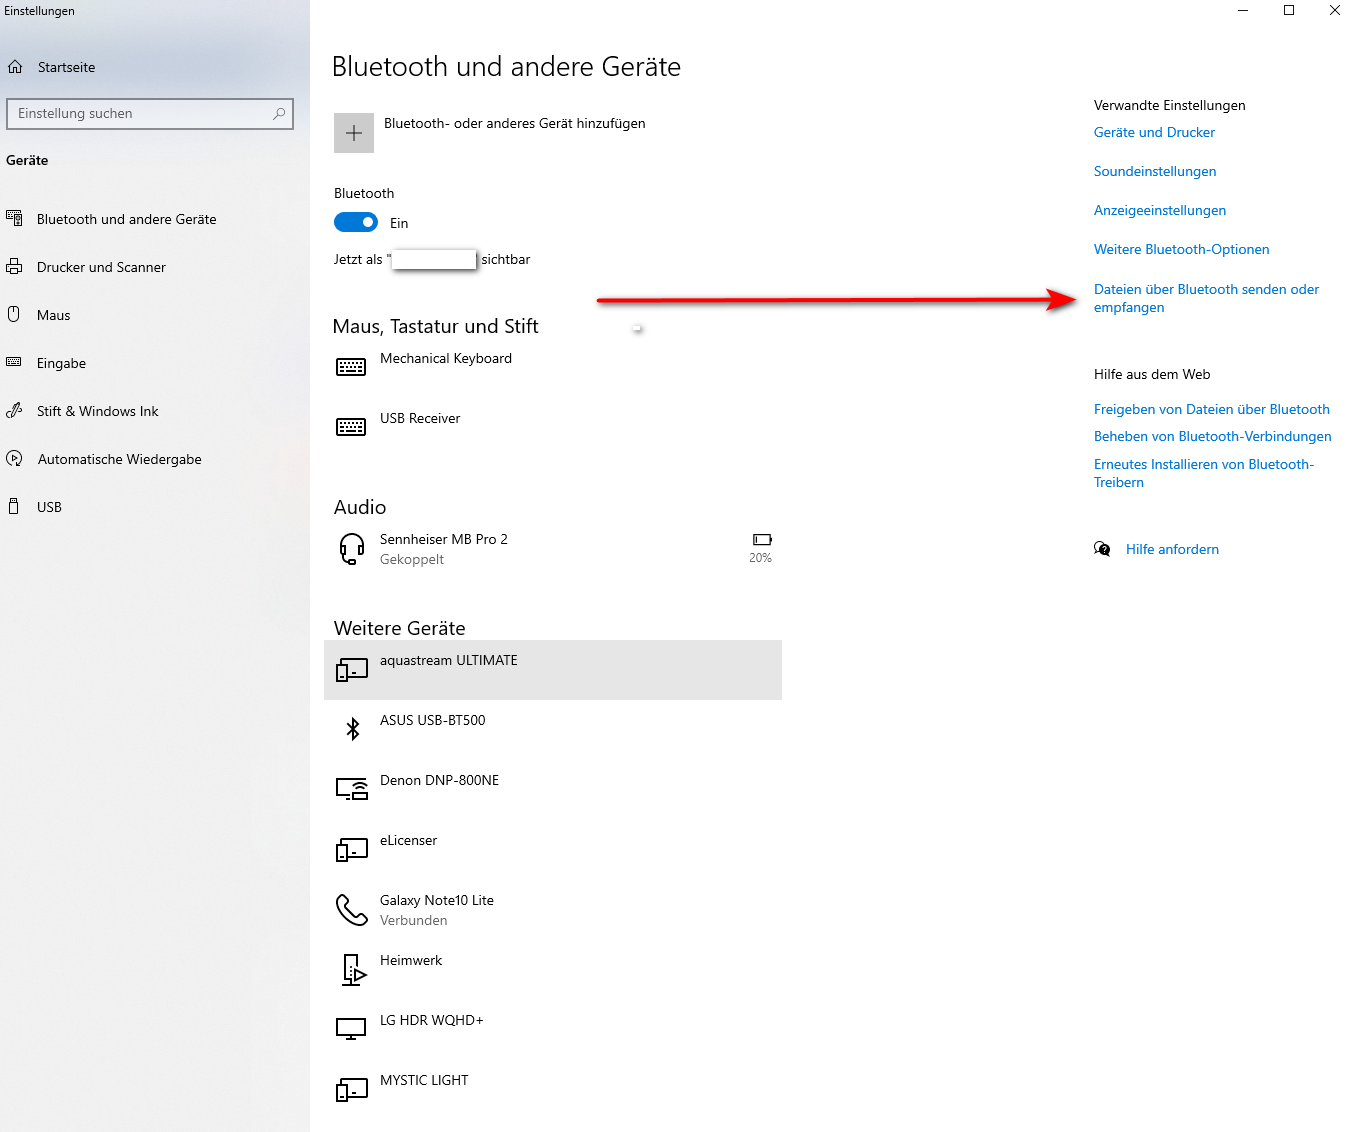Select Stift & Windows Ink
Screen dimensions: 1353x1132
click(97, 411)
